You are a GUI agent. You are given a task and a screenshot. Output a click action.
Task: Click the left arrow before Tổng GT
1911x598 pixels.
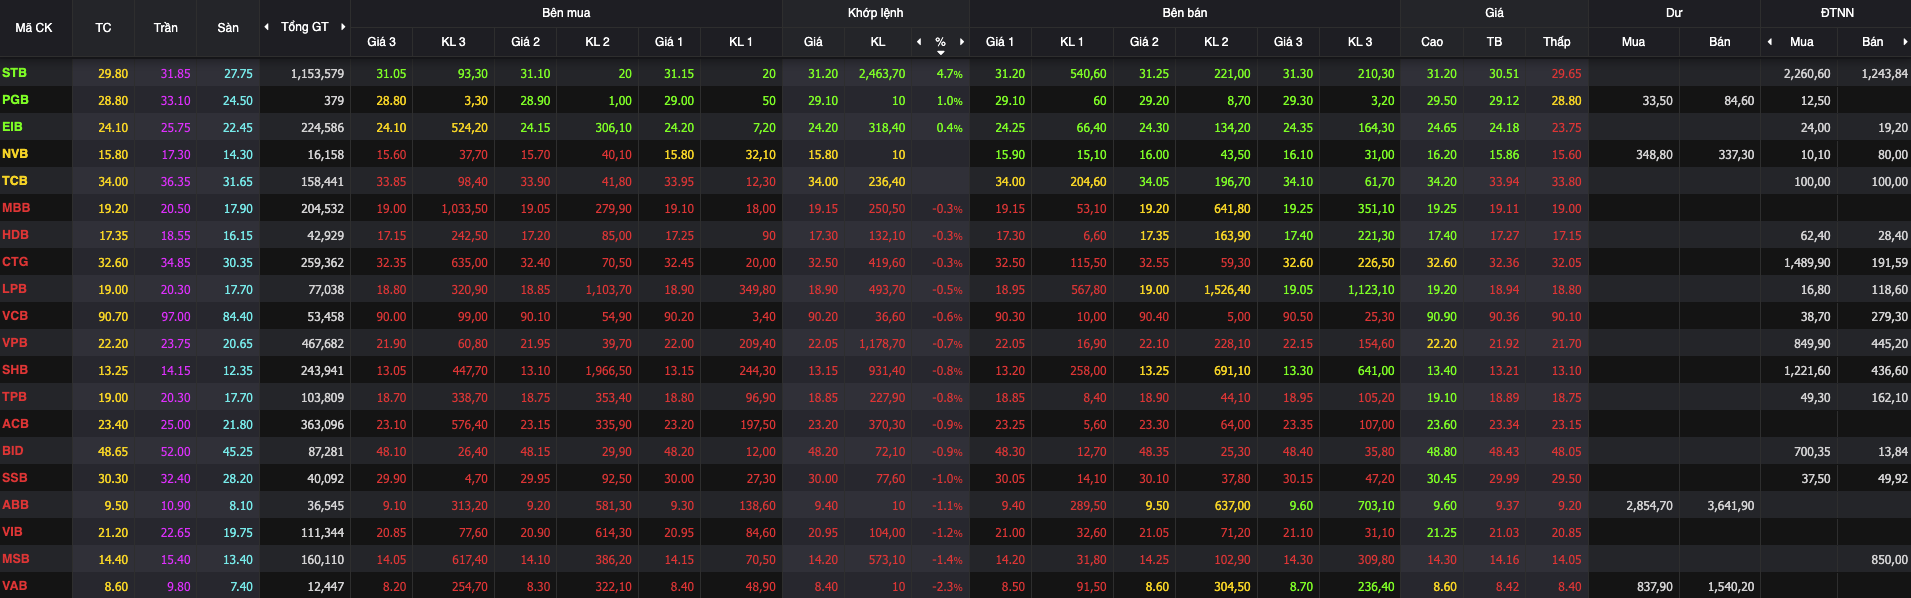(266, 27)
